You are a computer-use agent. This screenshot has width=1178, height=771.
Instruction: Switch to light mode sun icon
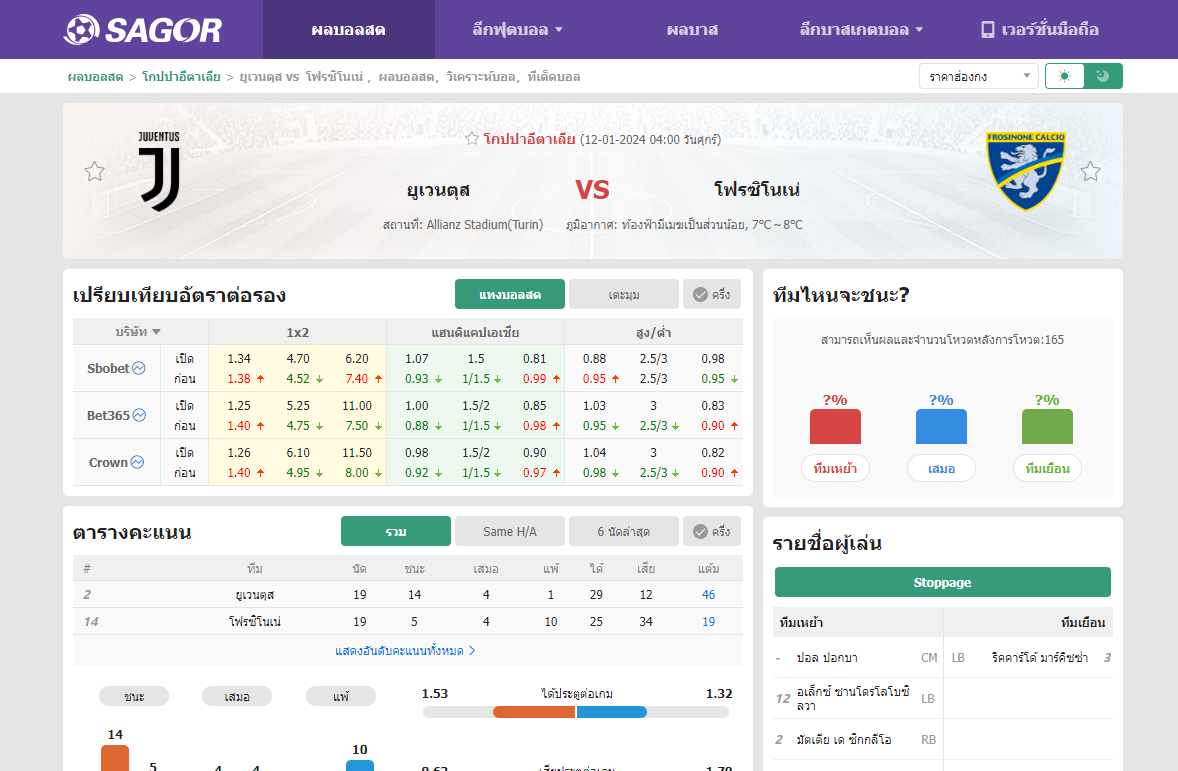1065,76
